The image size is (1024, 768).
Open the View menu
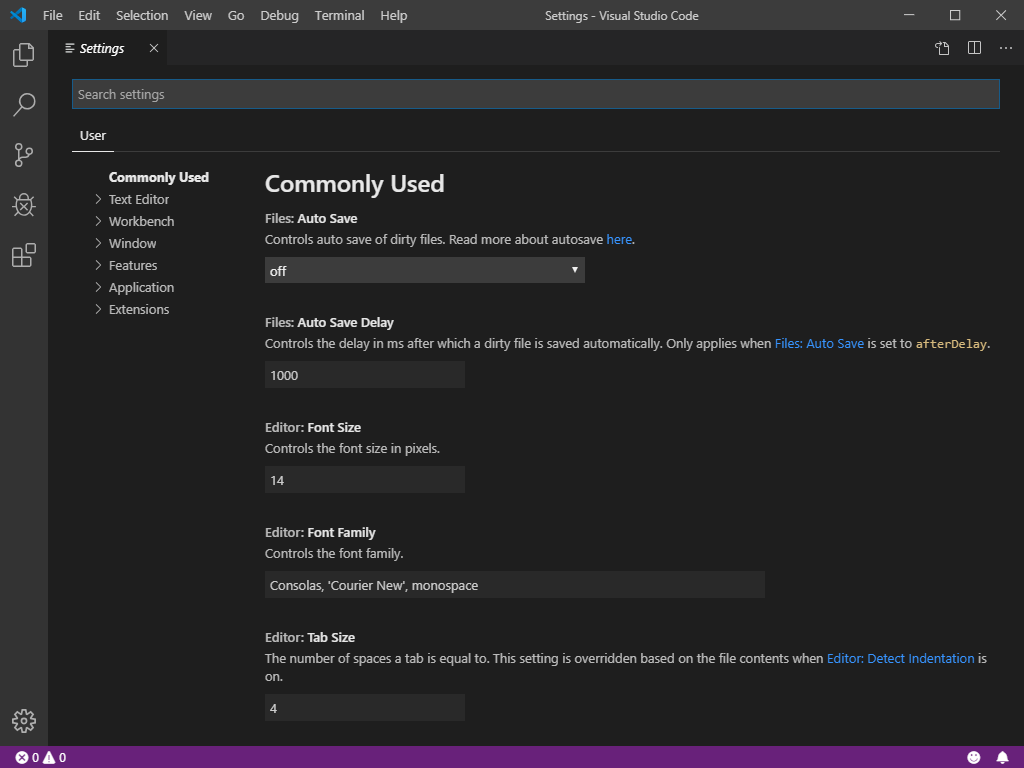198,16
